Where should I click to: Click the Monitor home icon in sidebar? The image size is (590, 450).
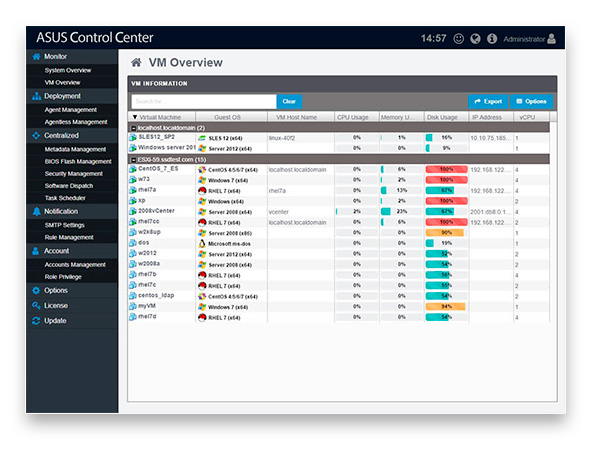tap(36, 56)
